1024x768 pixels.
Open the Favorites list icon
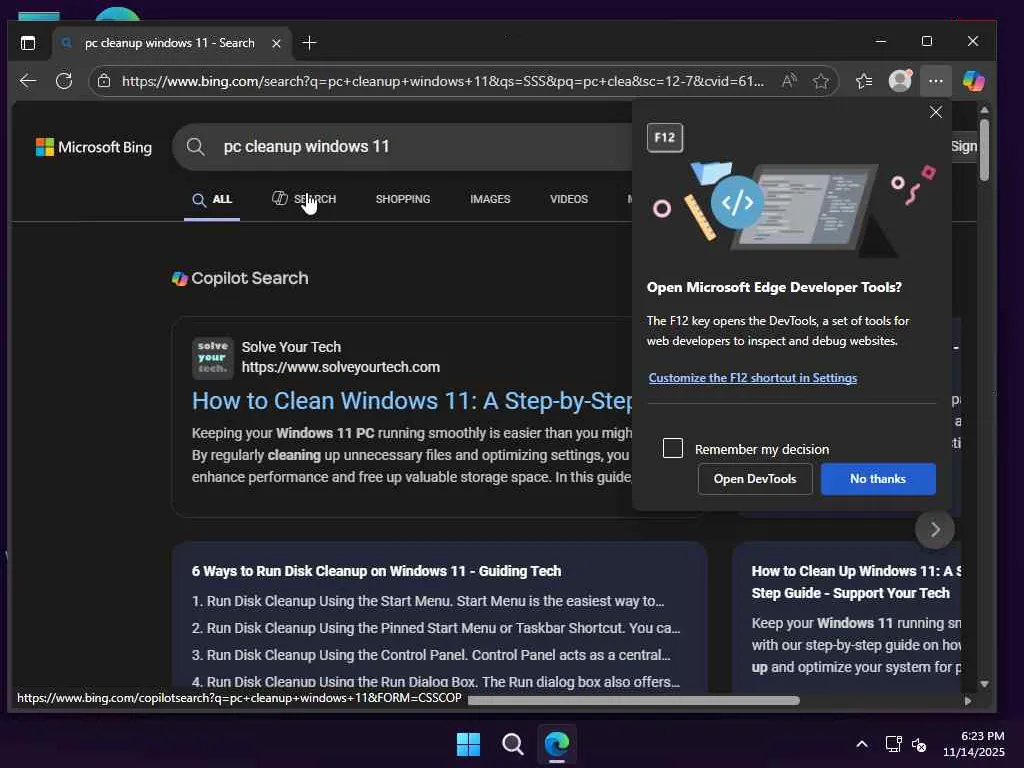(864, 81)
